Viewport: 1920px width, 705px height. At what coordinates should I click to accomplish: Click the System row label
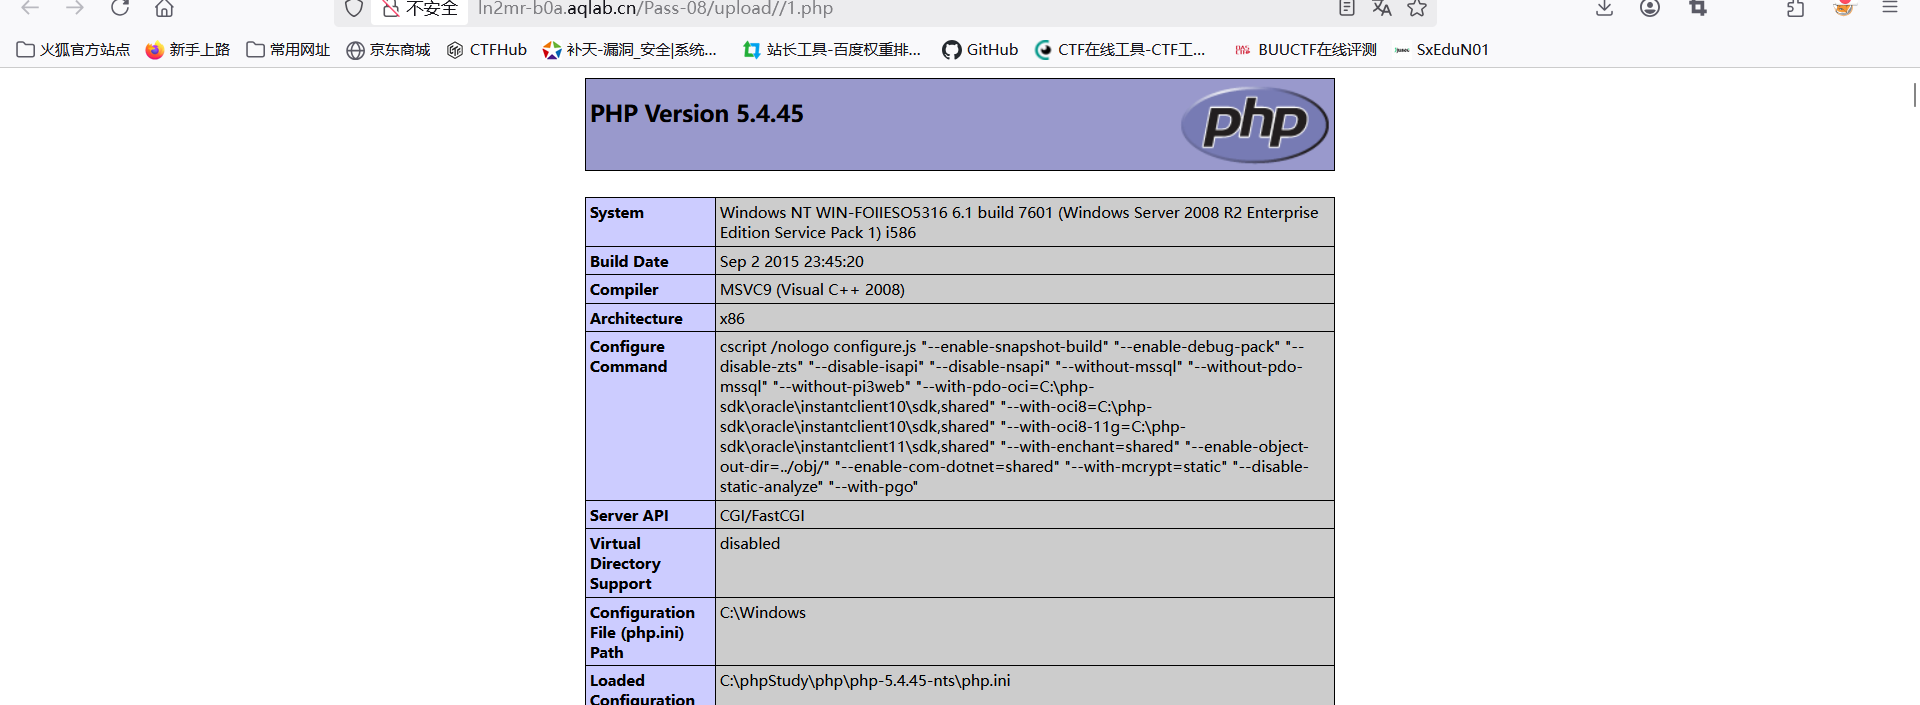click(616, 213)
